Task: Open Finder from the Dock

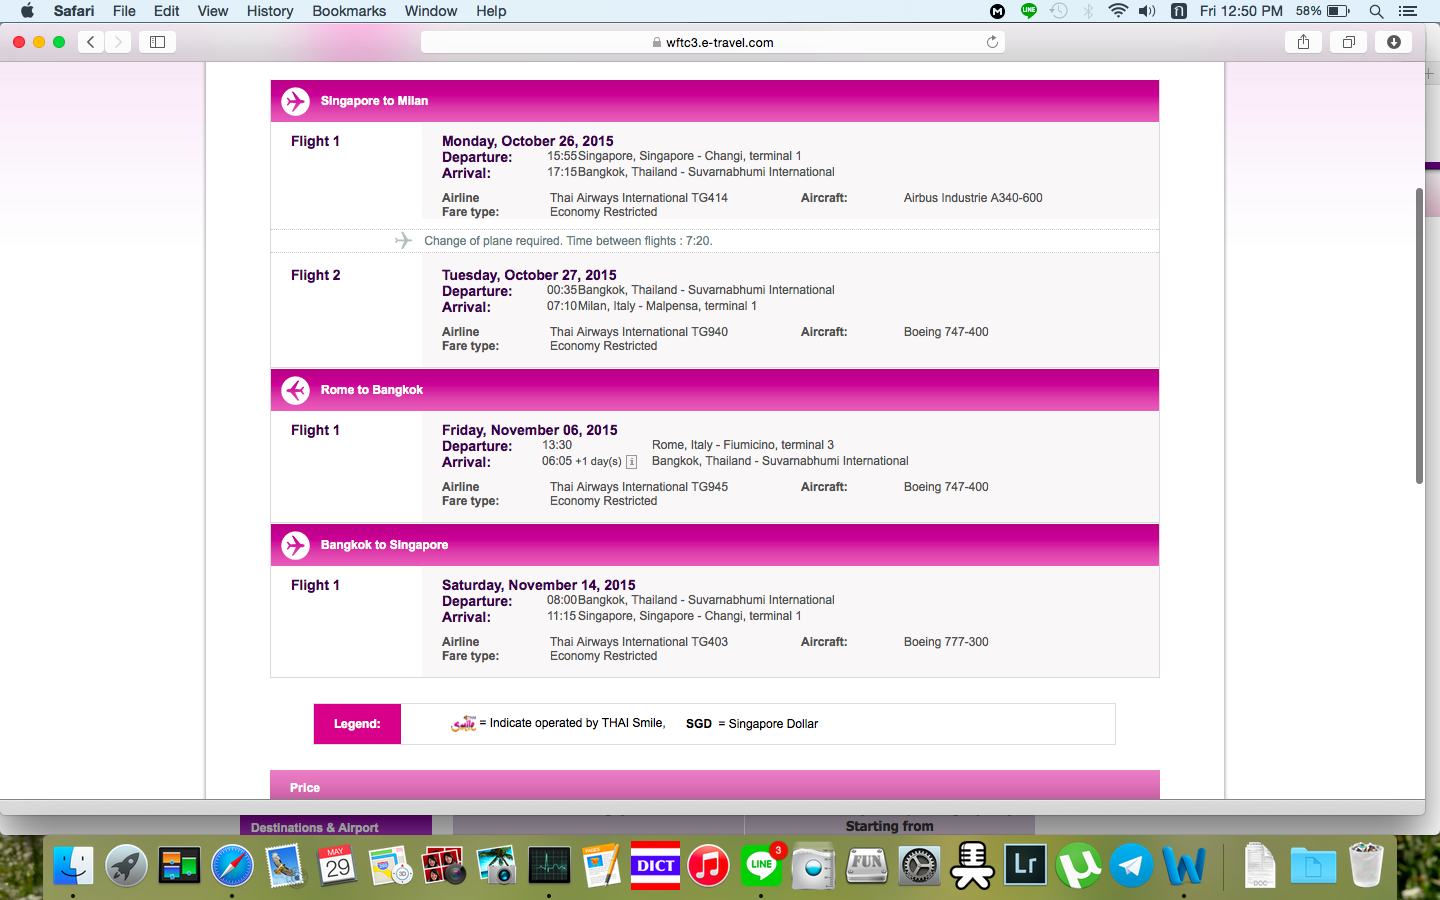Action: [x=73, y=866]
